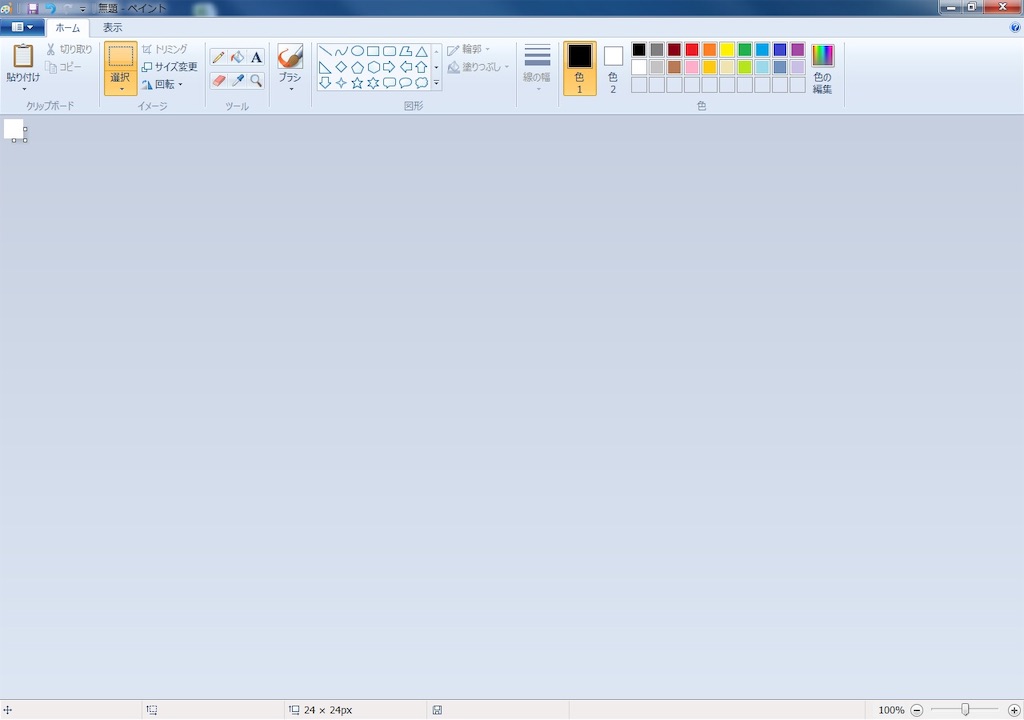Screen dimensions: 1024x720
Task: Choose the Curve shape
Action: click(341, 51)
